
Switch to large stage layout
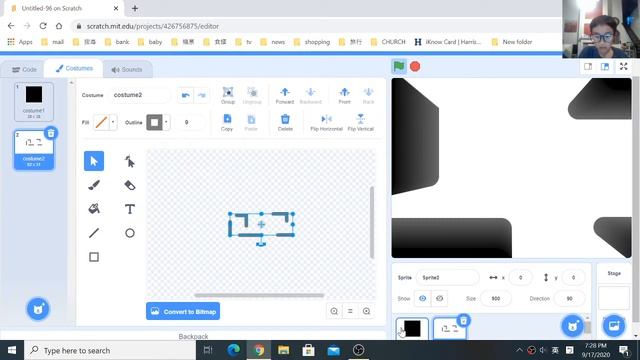click(605, 67)
